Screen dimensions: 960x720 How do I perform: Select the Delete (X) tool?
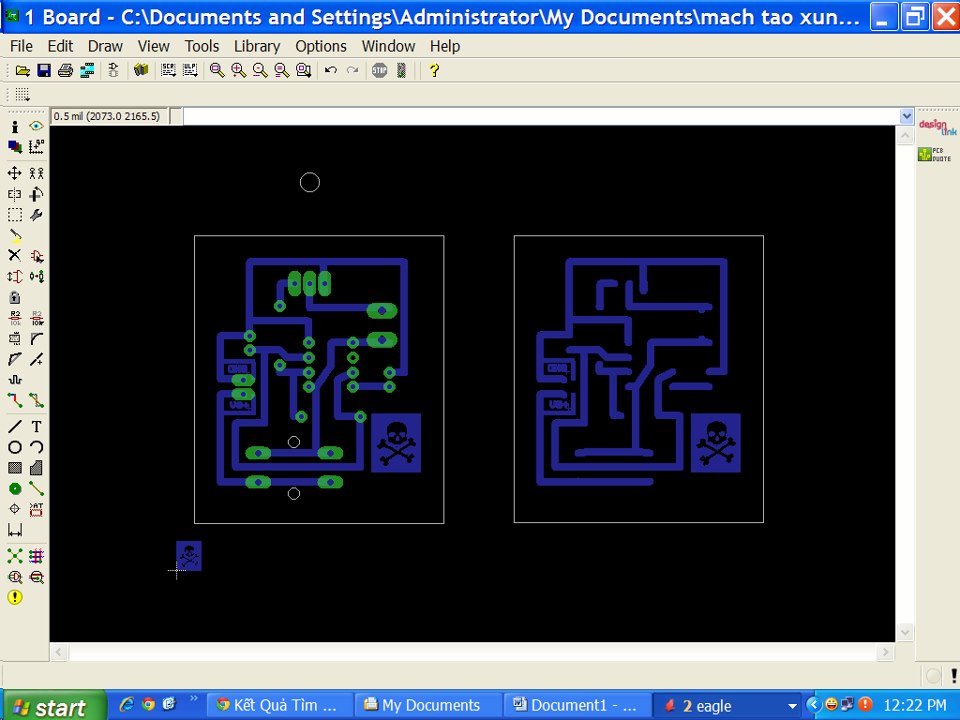[15, 256]
